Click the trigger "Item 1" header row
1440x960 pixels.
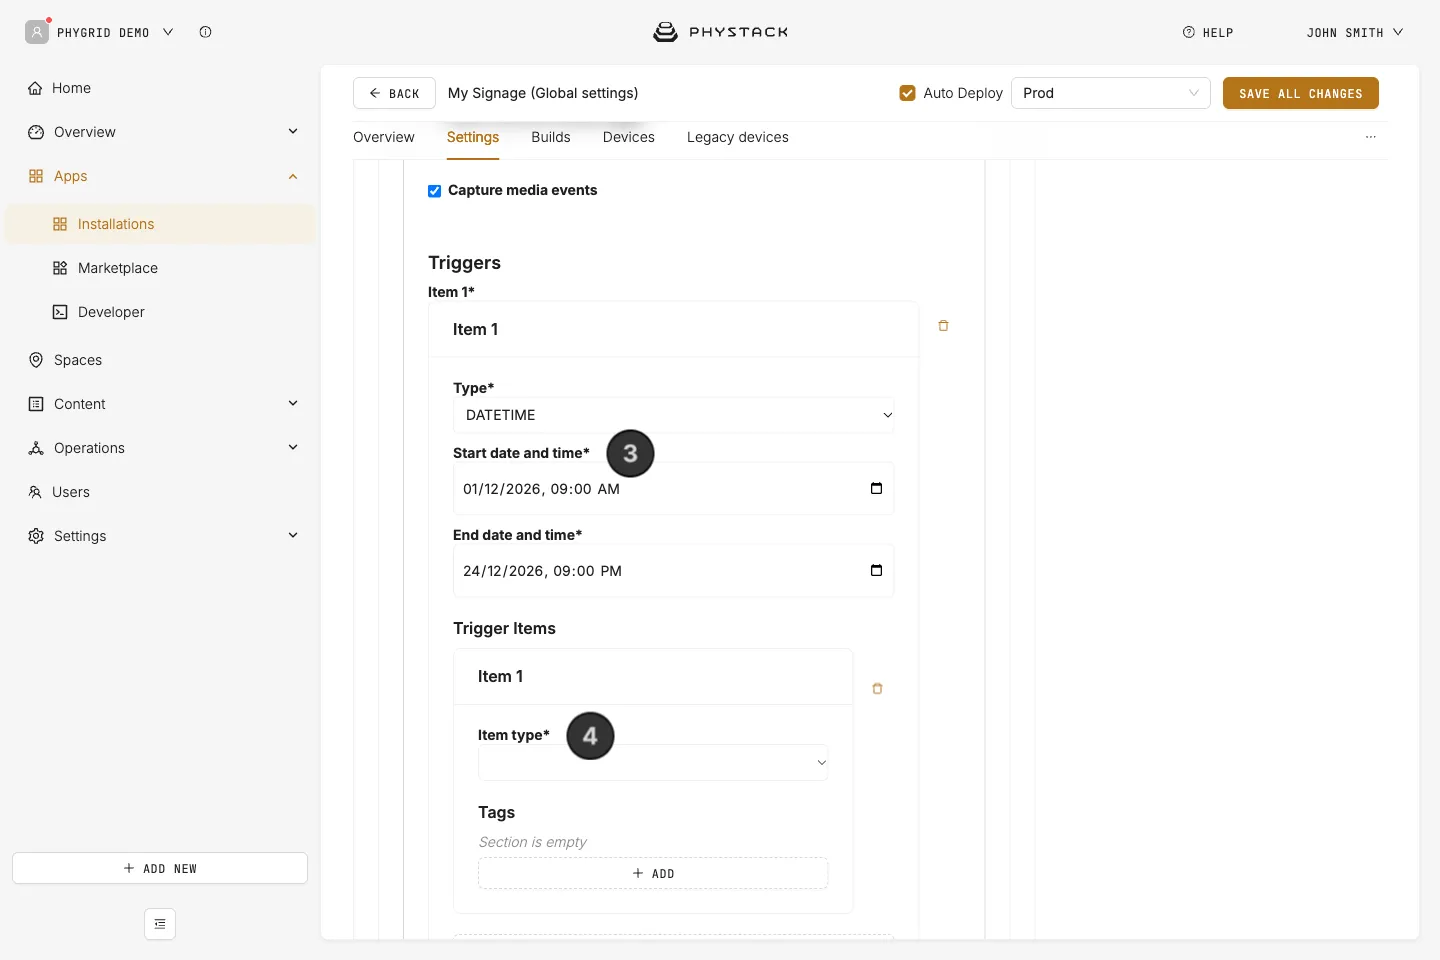pos(674,329)
